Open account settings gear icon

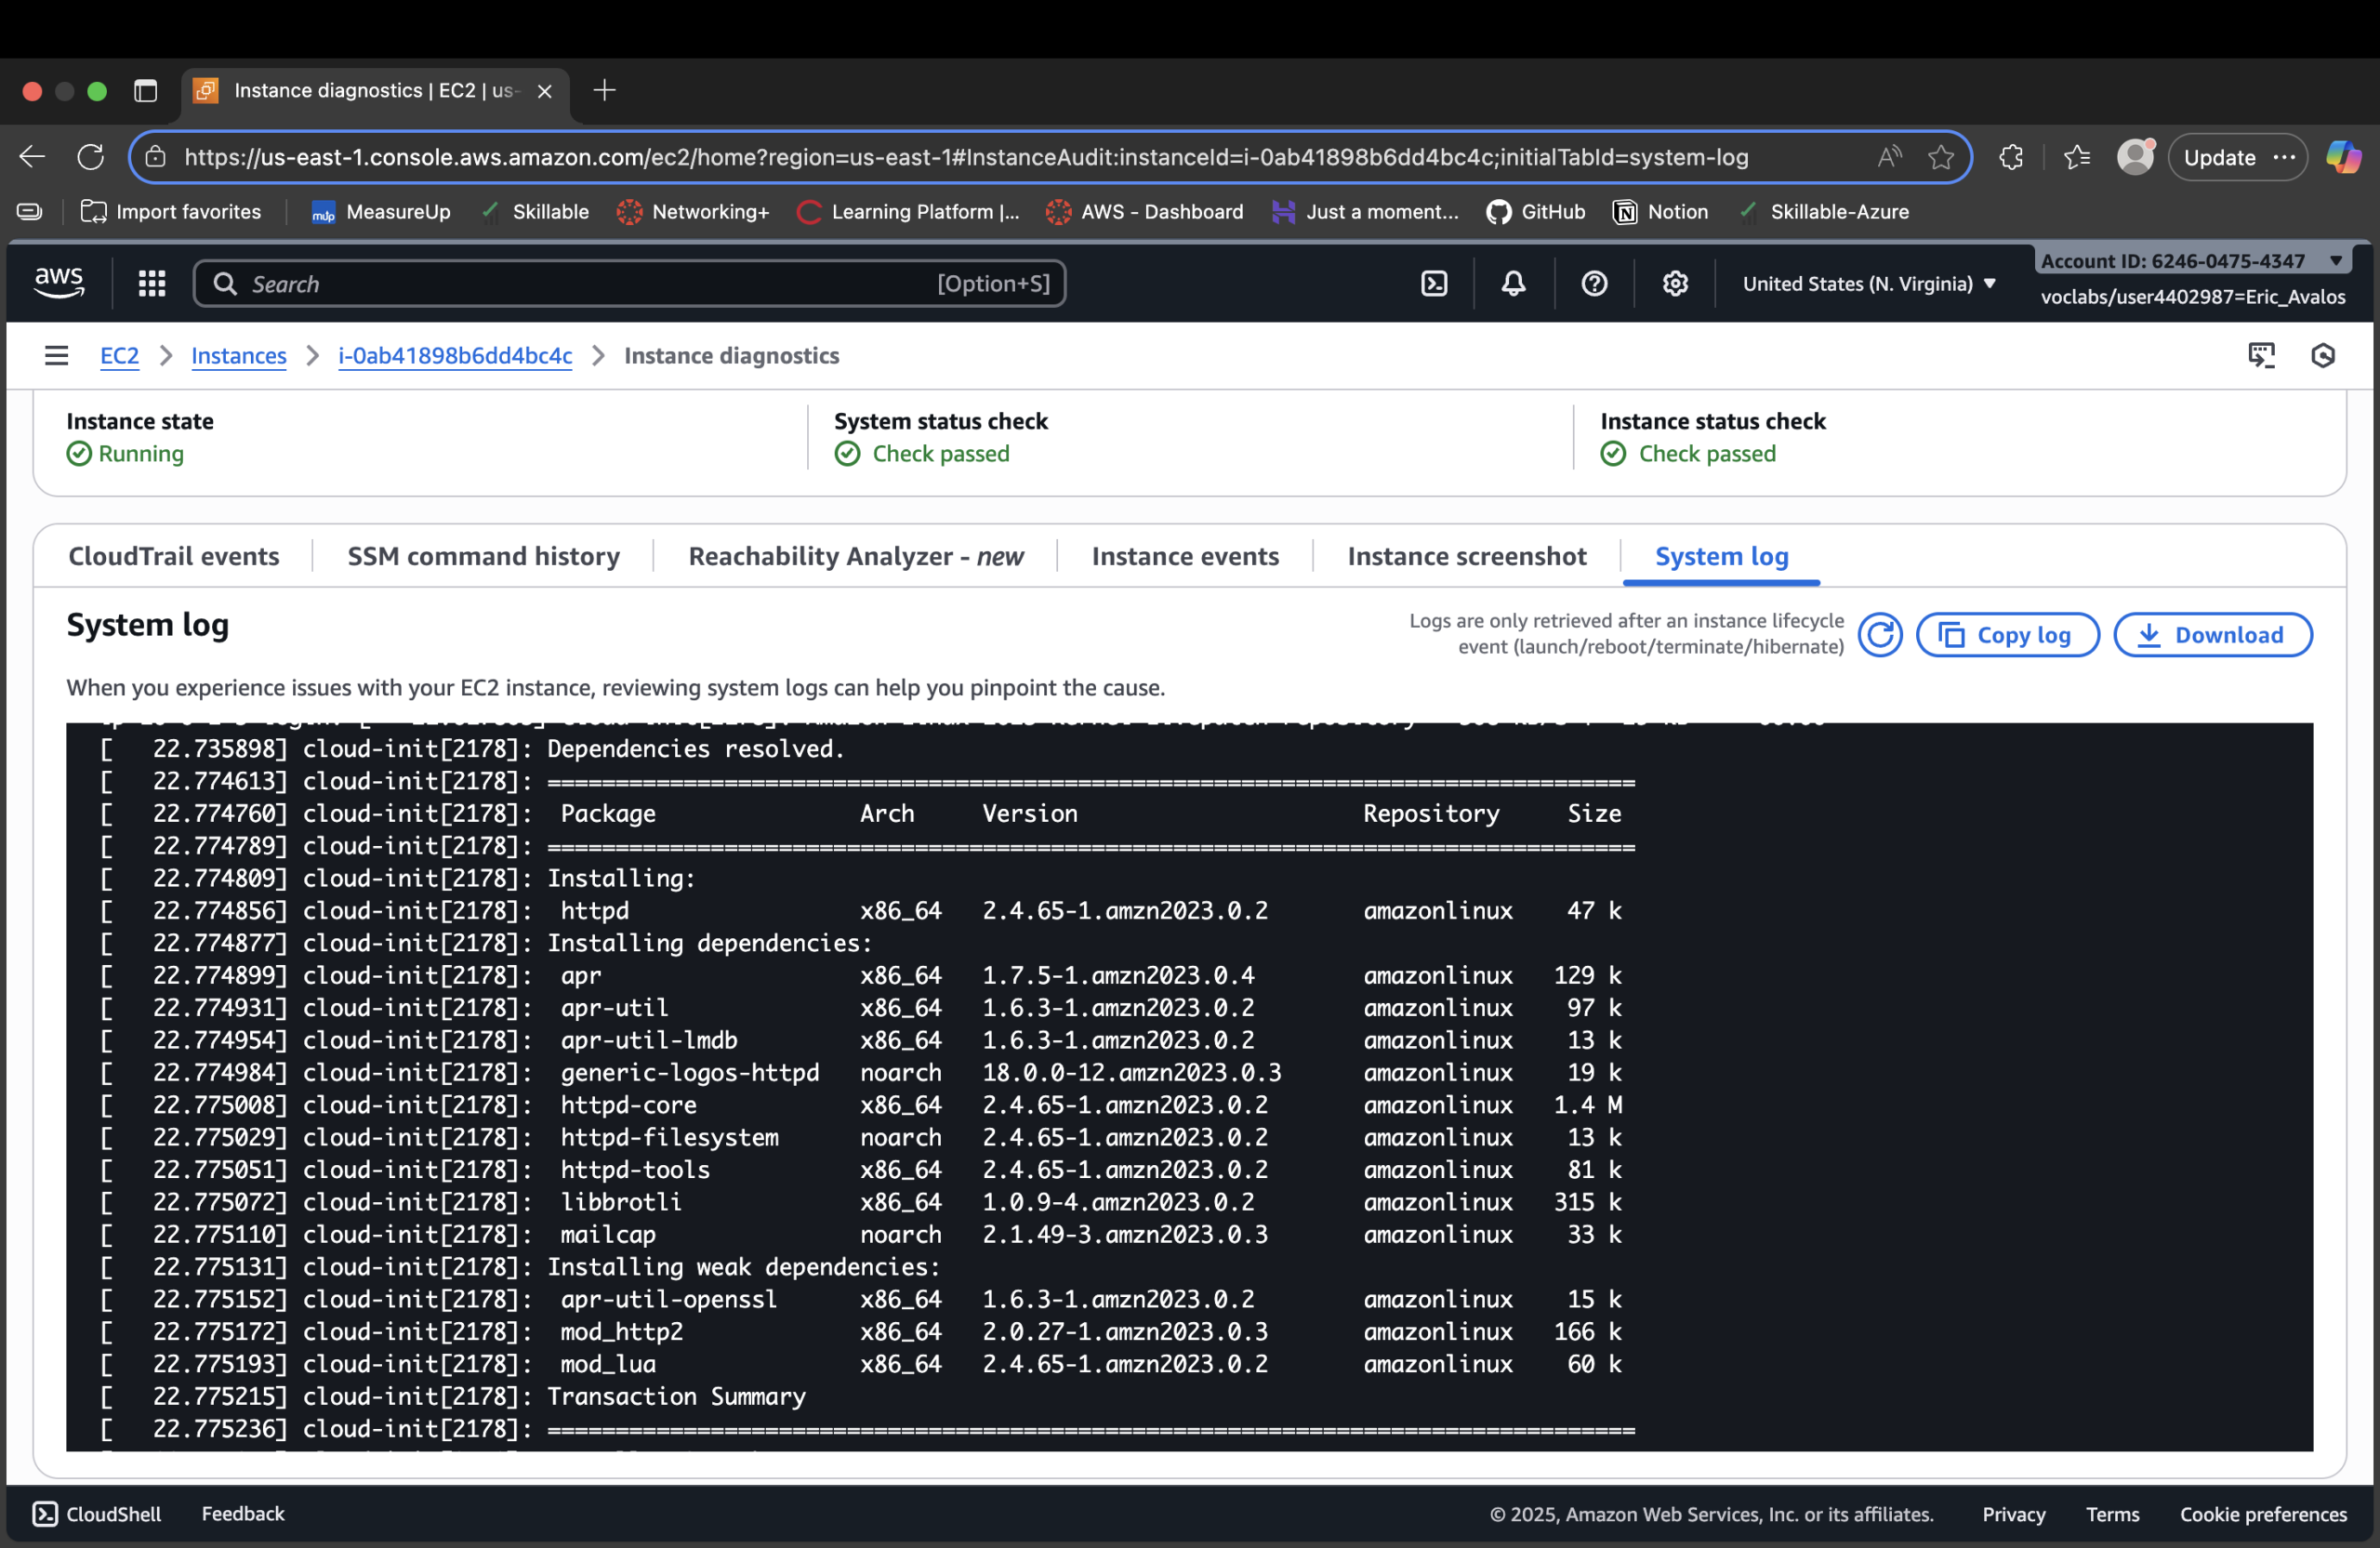tap(1675, 283)
